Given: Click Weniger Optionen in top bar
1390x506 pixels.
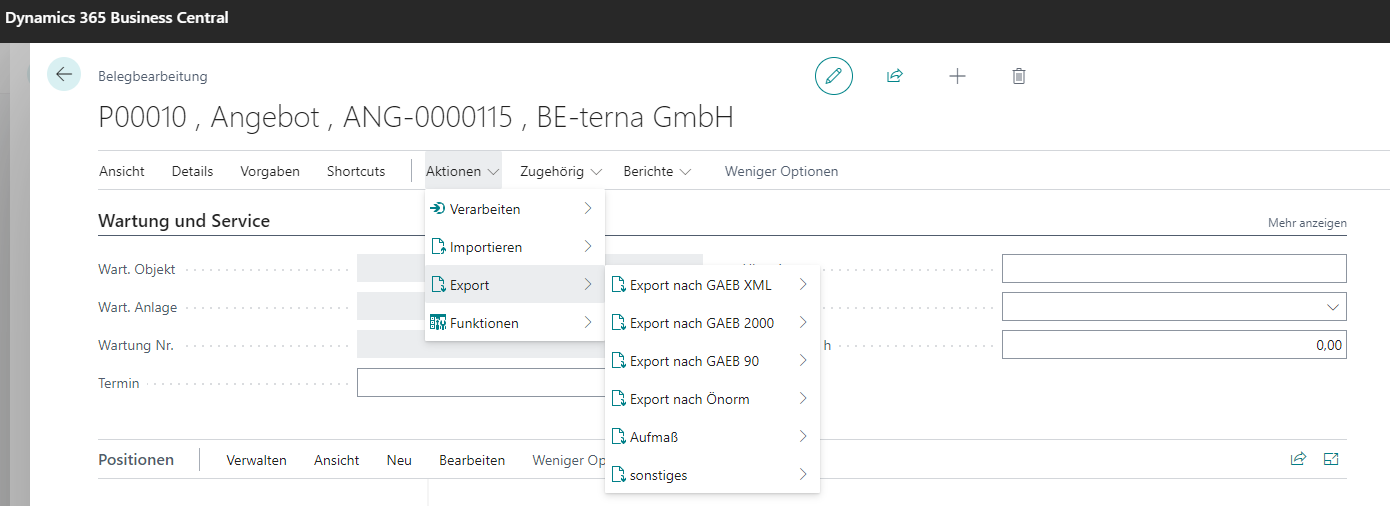Looking at the screenshot, I should click(x=781, y=171).
